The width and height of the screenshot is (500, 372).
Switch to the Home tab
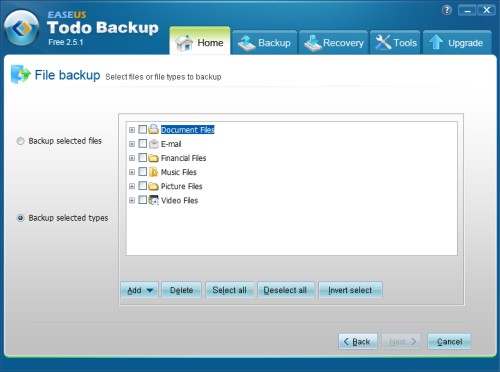pyautogui.click(x=200, y=41)
